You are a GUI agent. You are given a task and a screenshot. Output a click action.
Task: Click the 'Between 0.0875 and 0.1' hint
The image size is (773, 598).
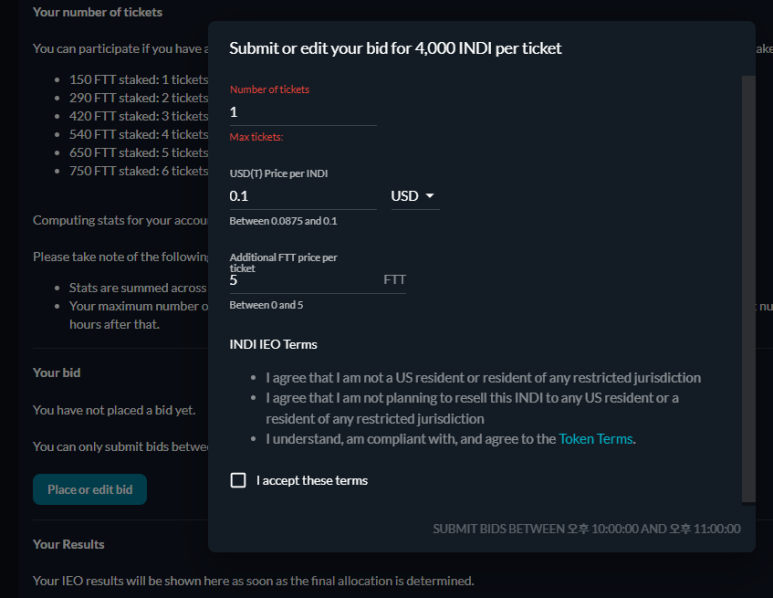pos(283,221)
